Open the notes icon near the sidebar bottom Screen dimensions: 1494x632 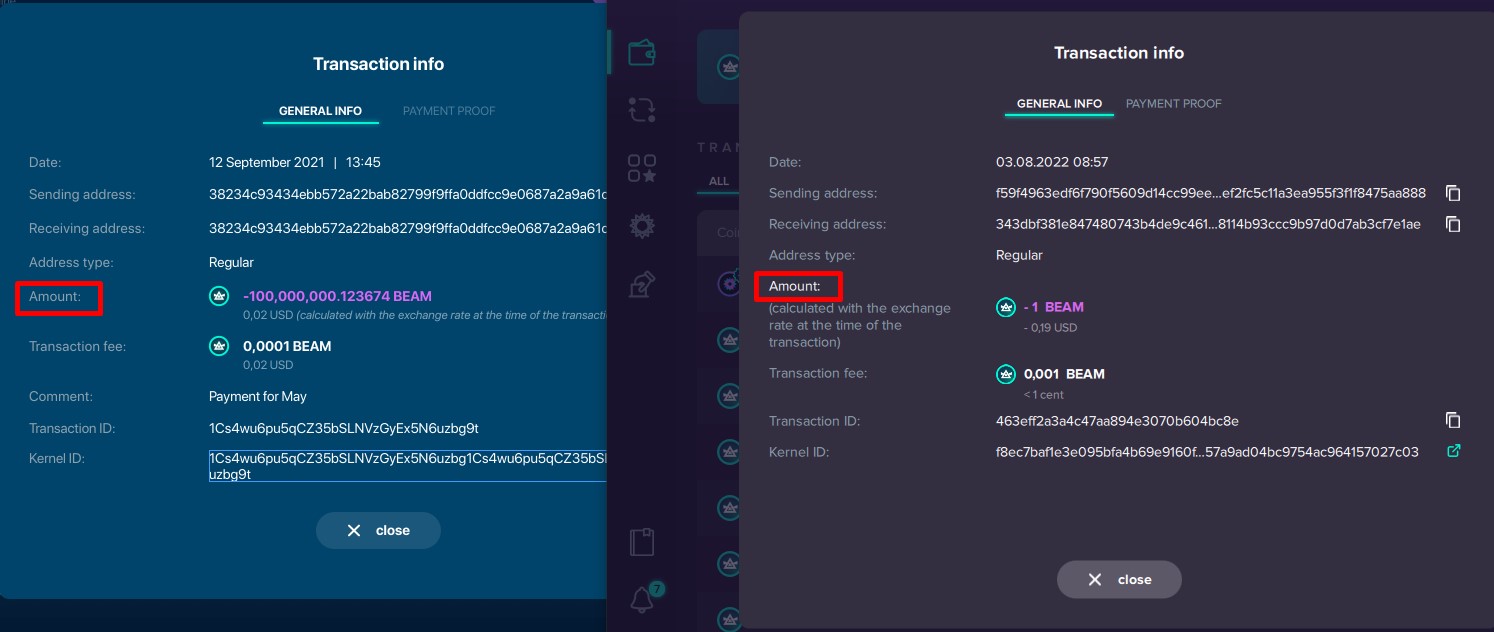coord(641,541)
